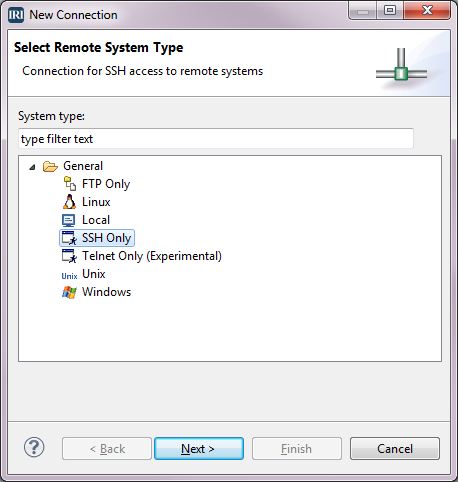Click the Windows flag icon
The width and height of the screenshot is (458, 482).
click(x=69, y=292)
